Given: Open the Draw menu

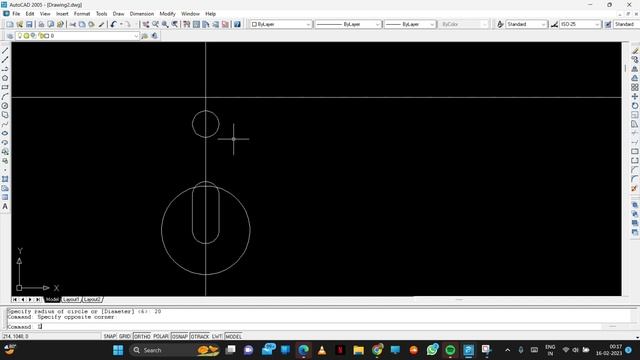Looking at the screenshot, I should coord(118,14).
